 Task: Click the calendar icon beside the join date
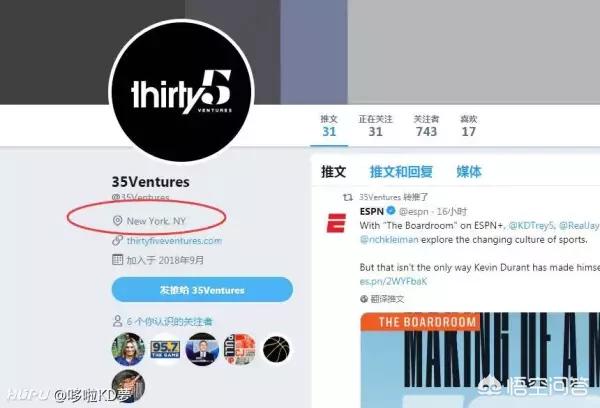pyautogui.click(x=117, y=260)
